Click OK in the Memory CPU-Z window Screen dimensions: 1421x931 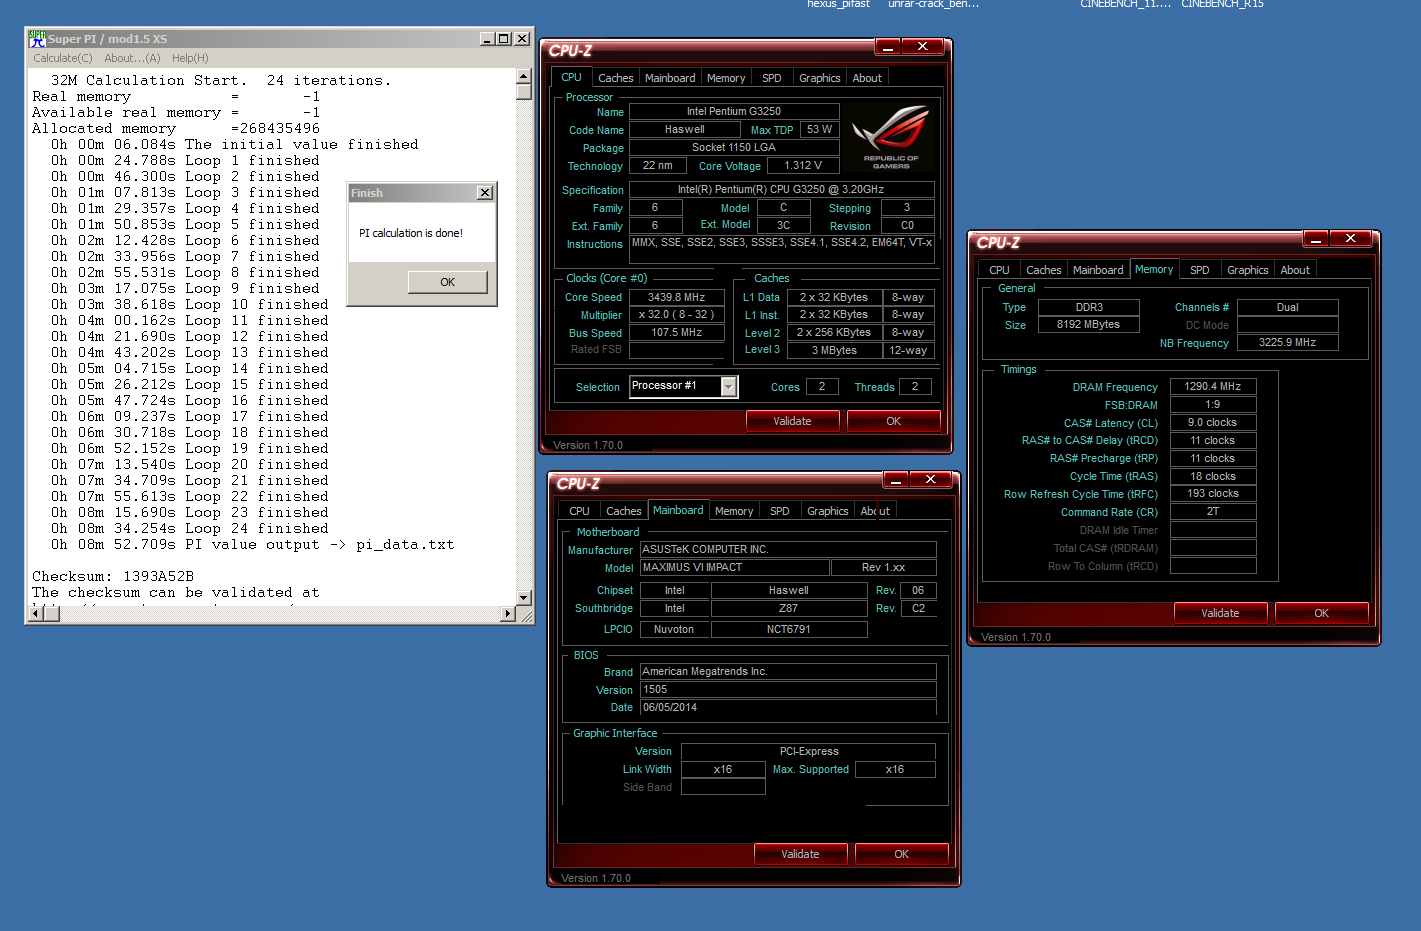[x=1322, y=613]
